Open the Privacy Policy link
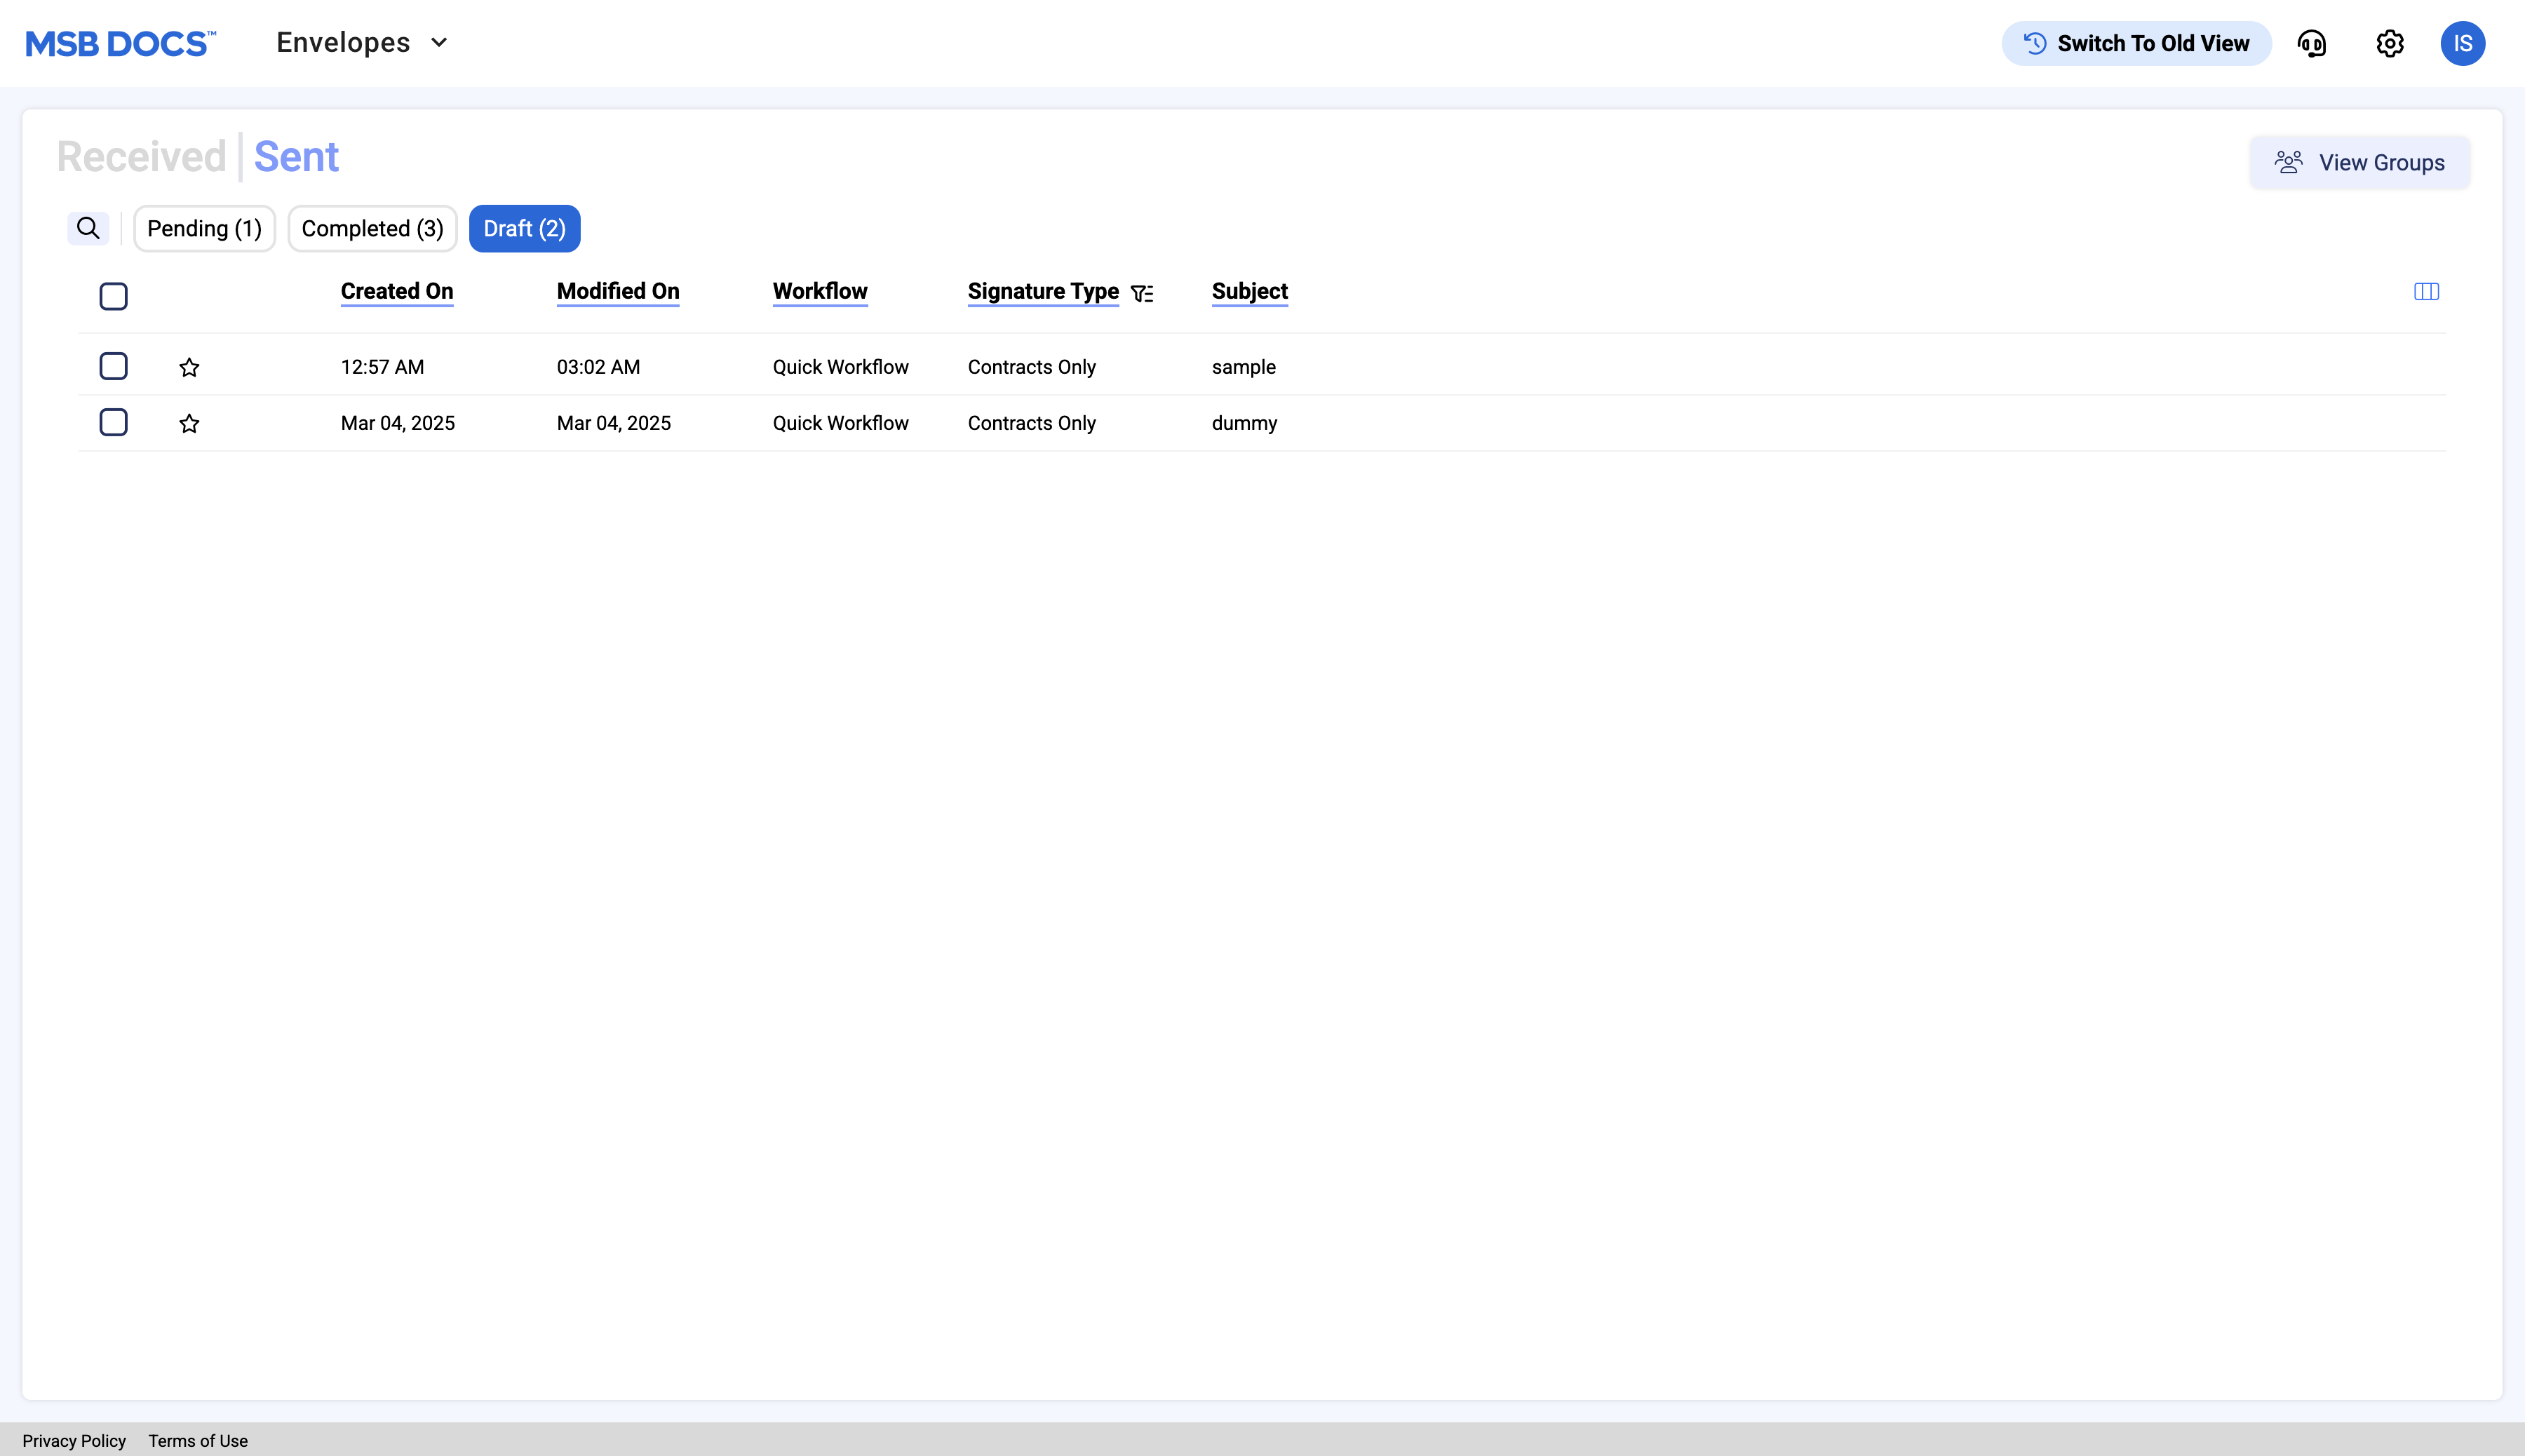The width and height of the screenshot is (2525, 1456). [x=74, y=1440]
